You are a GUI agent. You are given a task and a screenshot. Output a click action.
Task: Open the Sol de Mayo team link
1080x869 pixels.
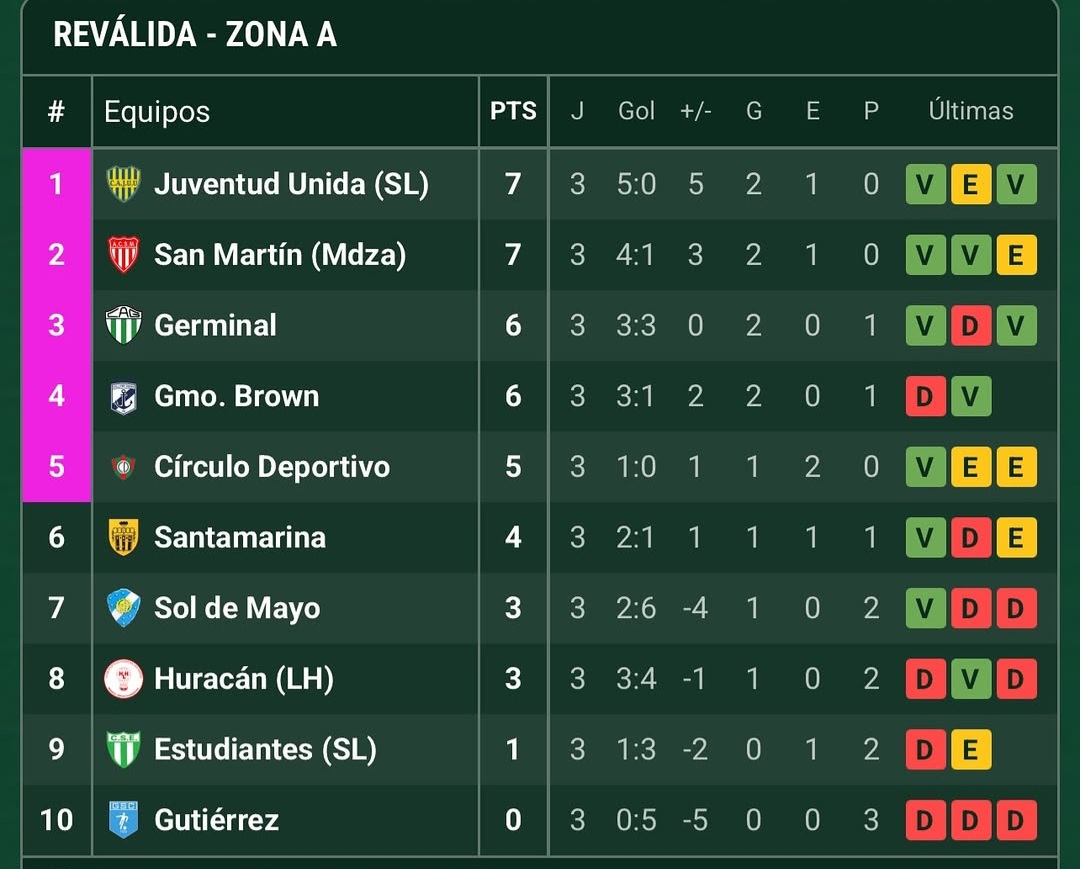pyautogui.click(x=237, y=608)
